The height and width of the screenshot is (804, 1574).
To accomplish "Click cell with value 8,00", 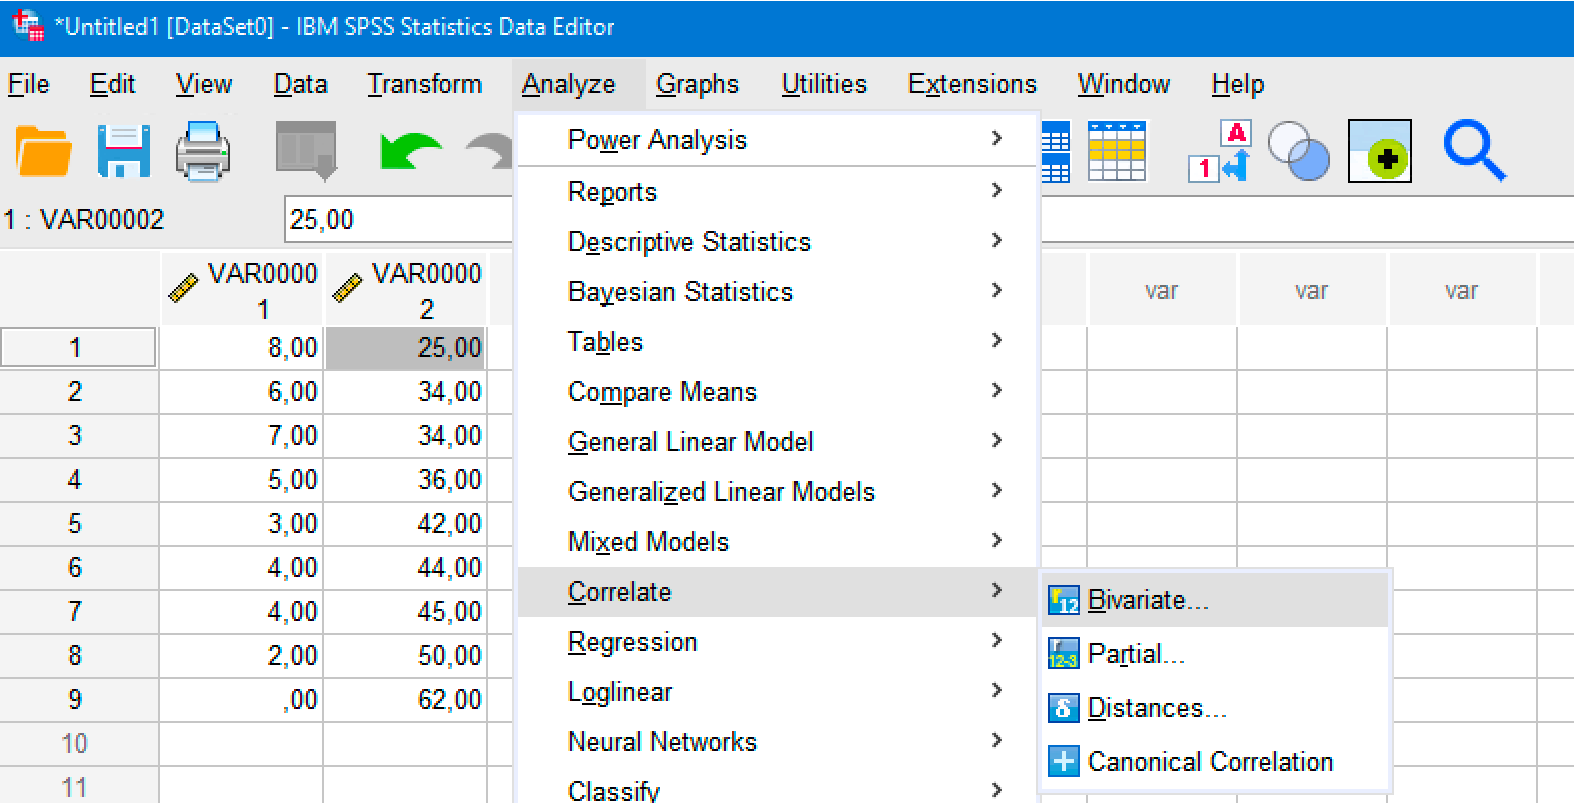I will pyautogui.click(x=240, y=348).
